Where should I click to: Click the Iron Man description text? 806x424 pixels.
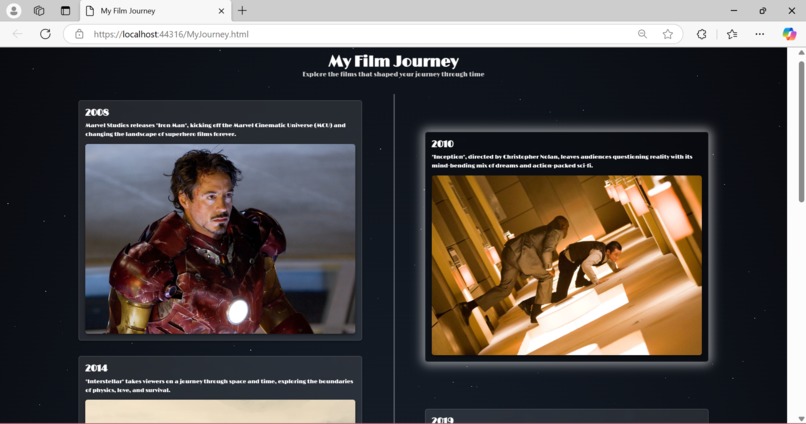pos(215,130)
